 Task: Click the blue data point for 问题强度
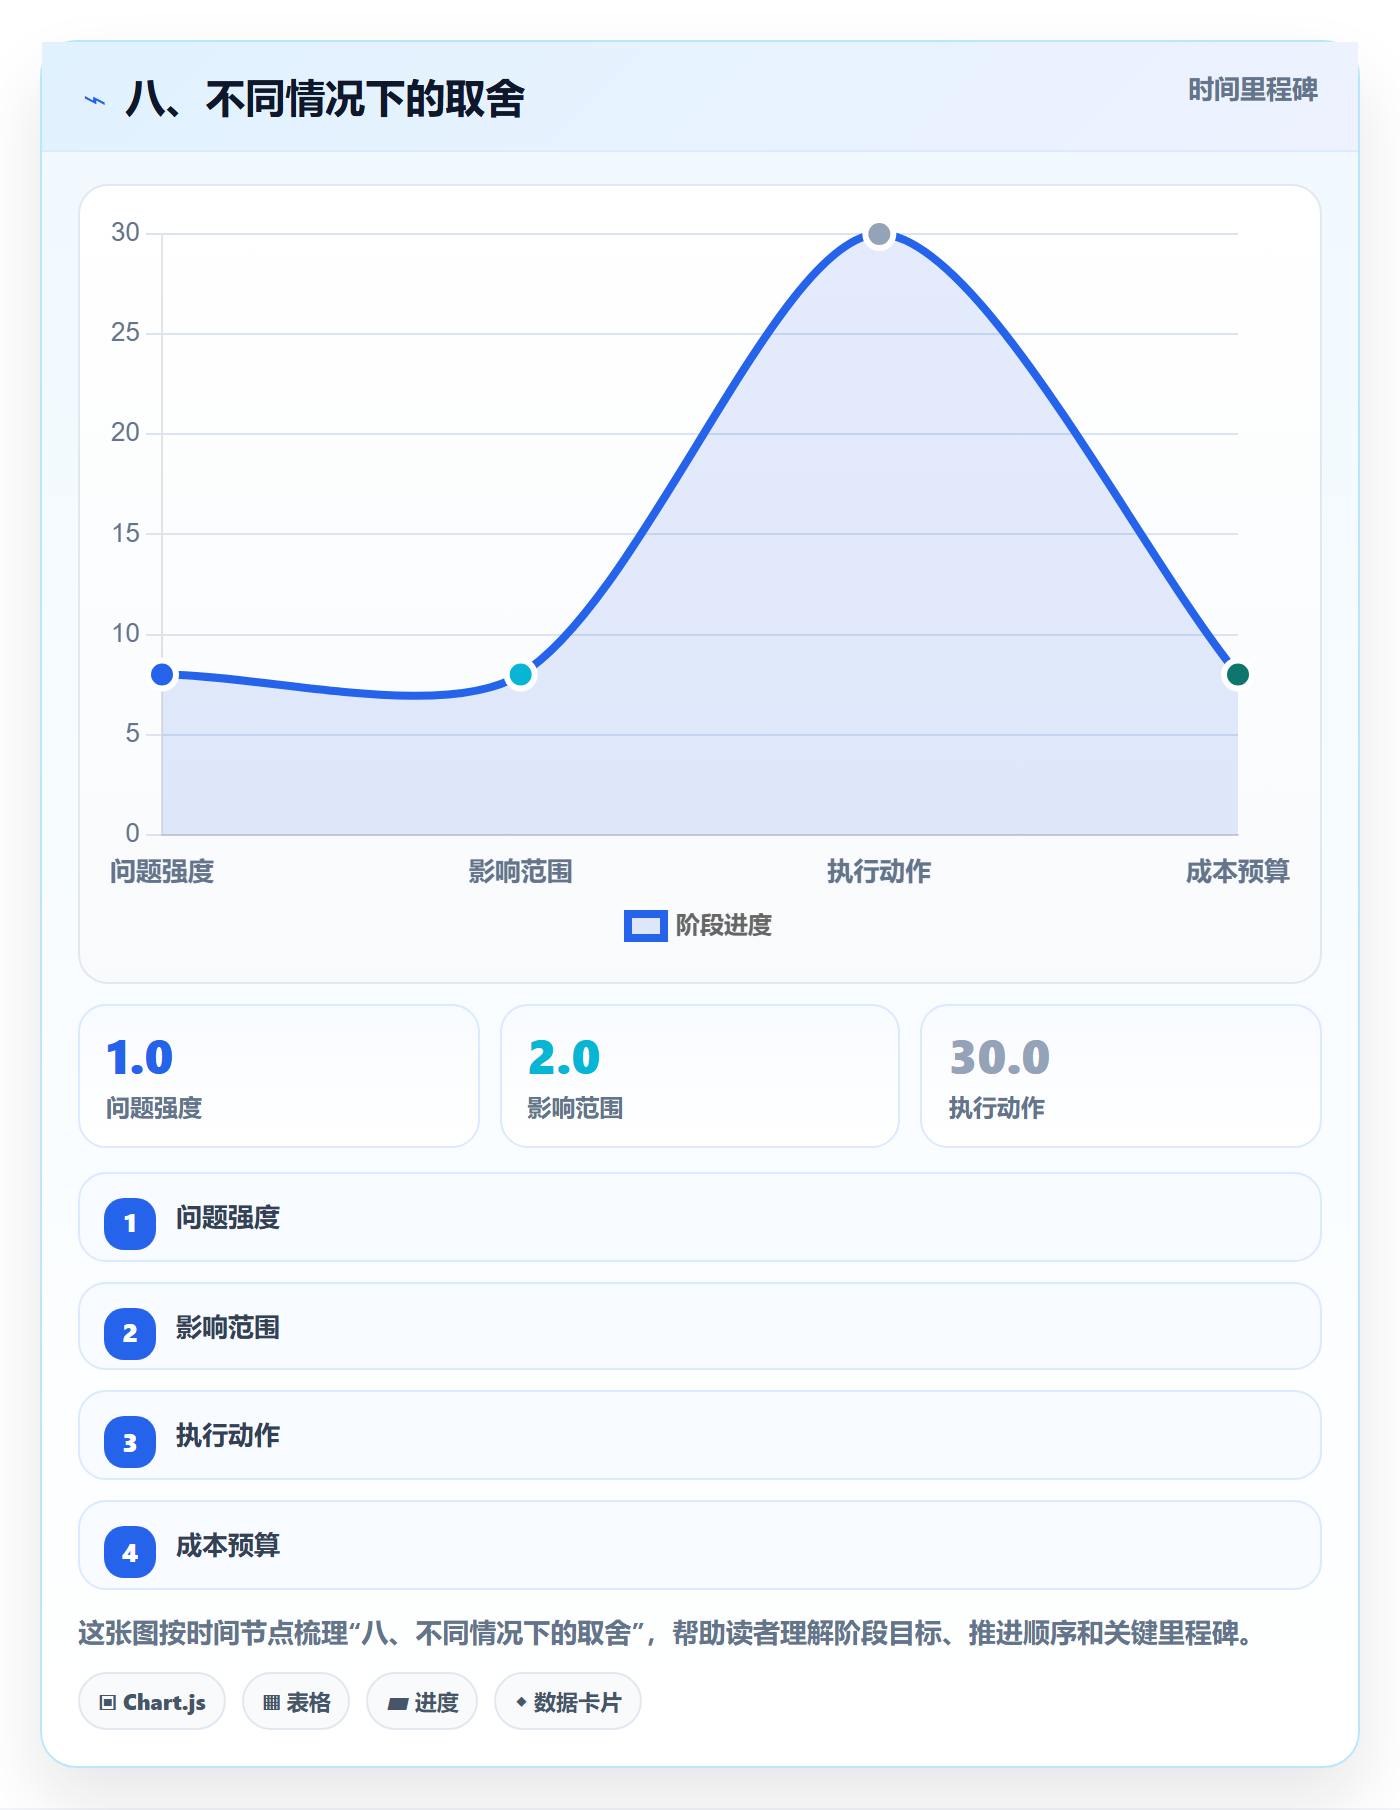162,675
